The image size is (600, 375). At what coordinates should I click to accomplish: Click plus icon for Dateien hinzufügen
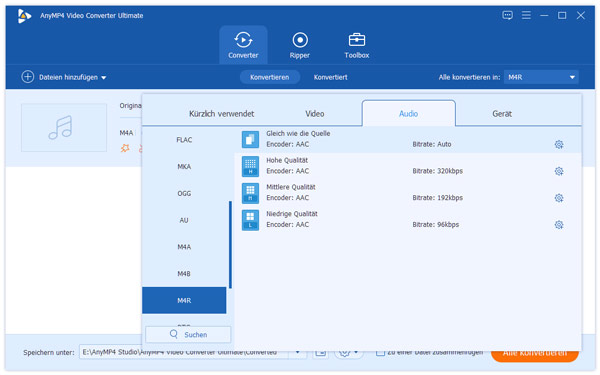click(28, 77)
